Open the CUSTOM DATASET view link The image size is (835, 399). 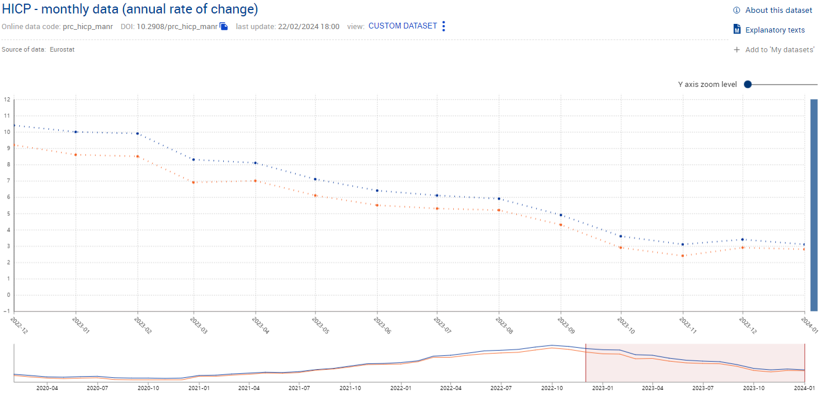point(403,26)
